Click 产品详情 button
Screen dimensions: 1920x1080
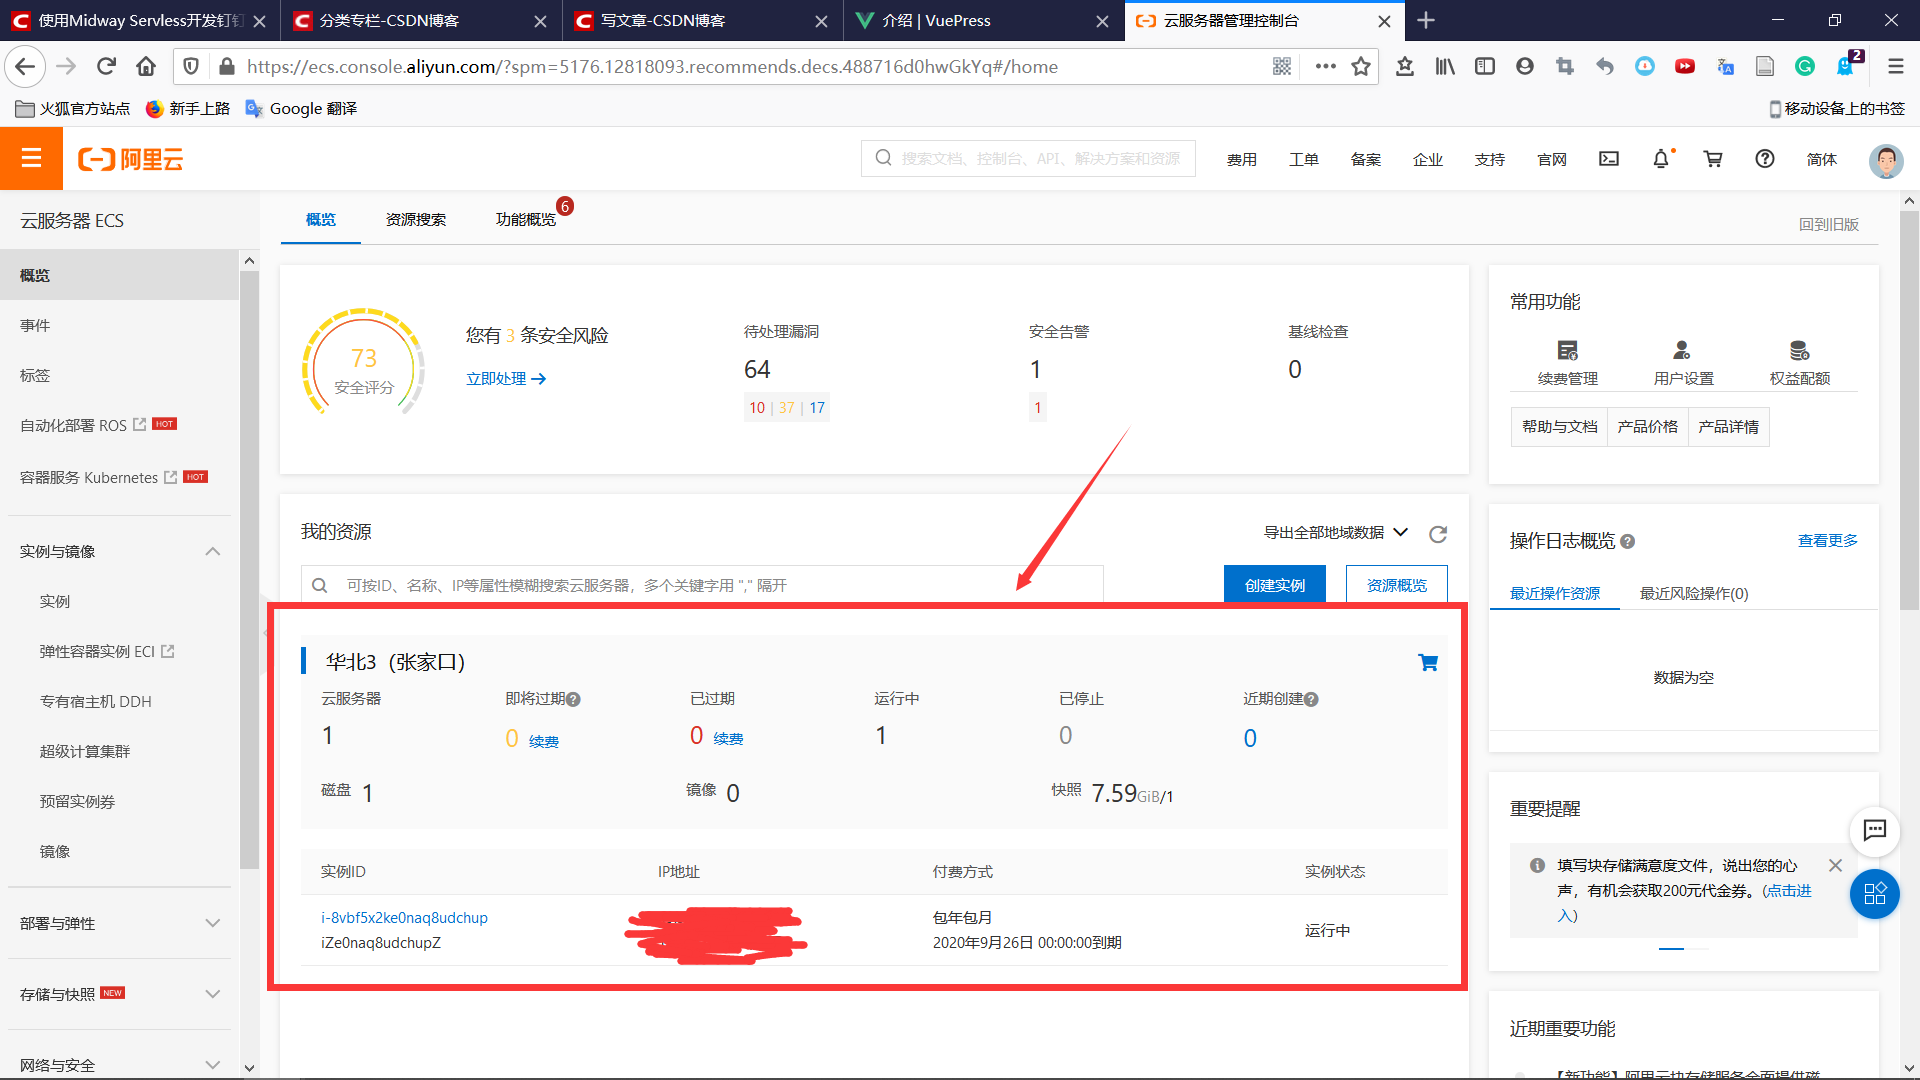(x=1728, y=426)
